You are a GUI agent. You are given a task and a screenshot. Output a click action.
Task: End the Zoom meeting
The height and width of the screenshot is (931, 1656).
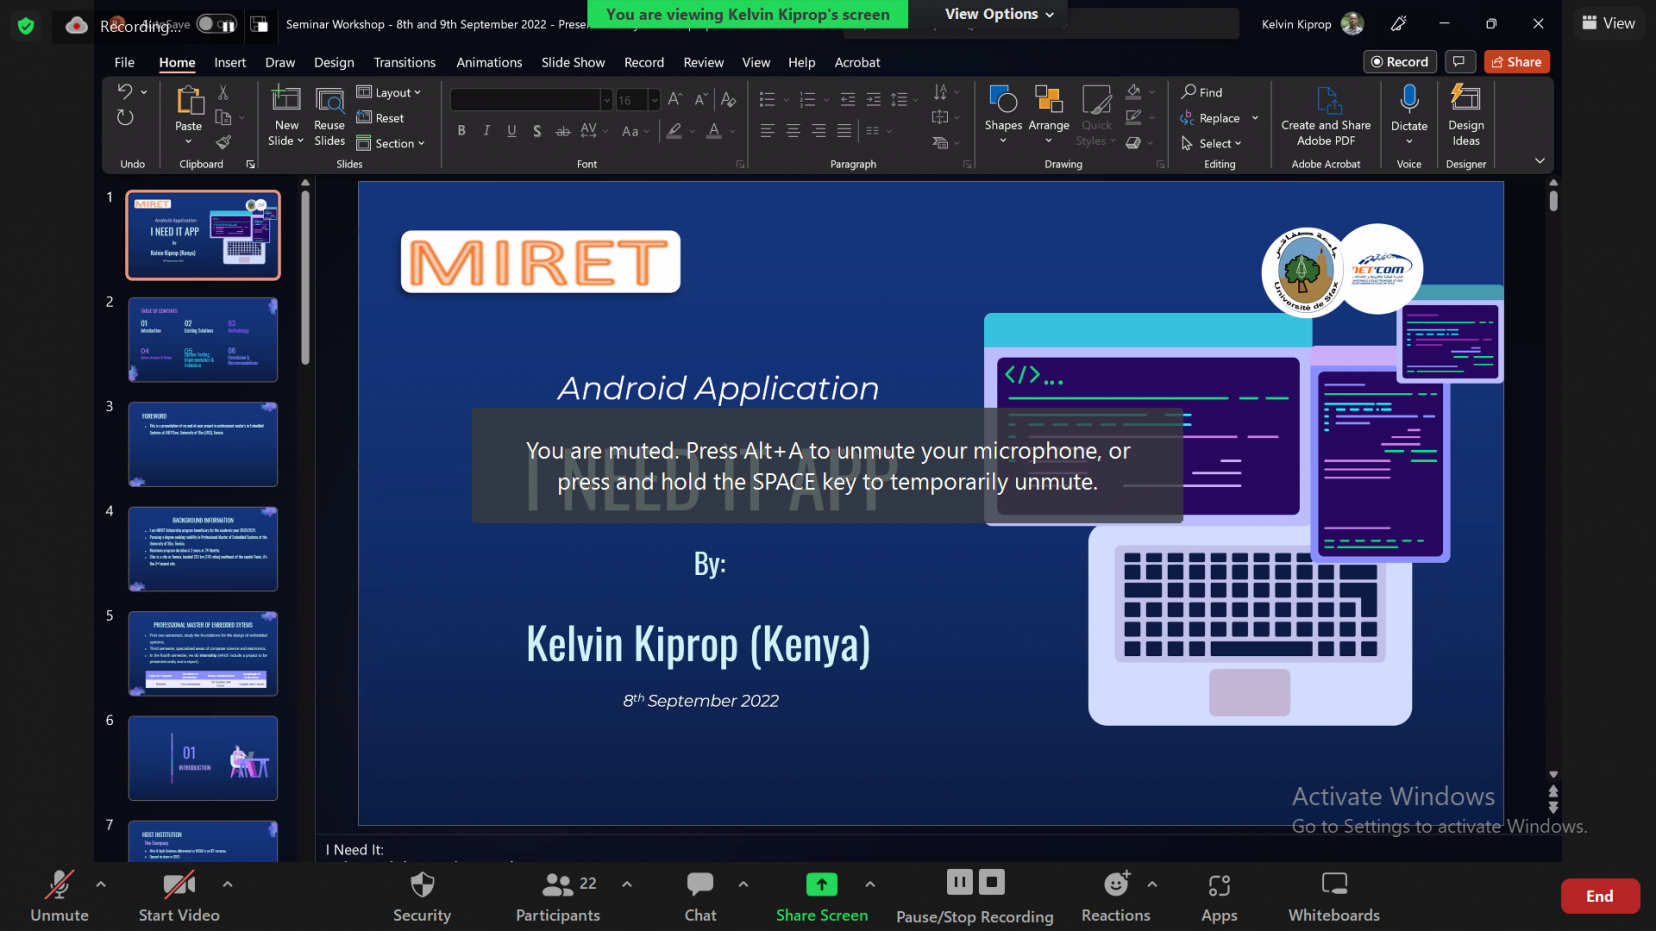pyautogui.click(x=1599, y=895)
